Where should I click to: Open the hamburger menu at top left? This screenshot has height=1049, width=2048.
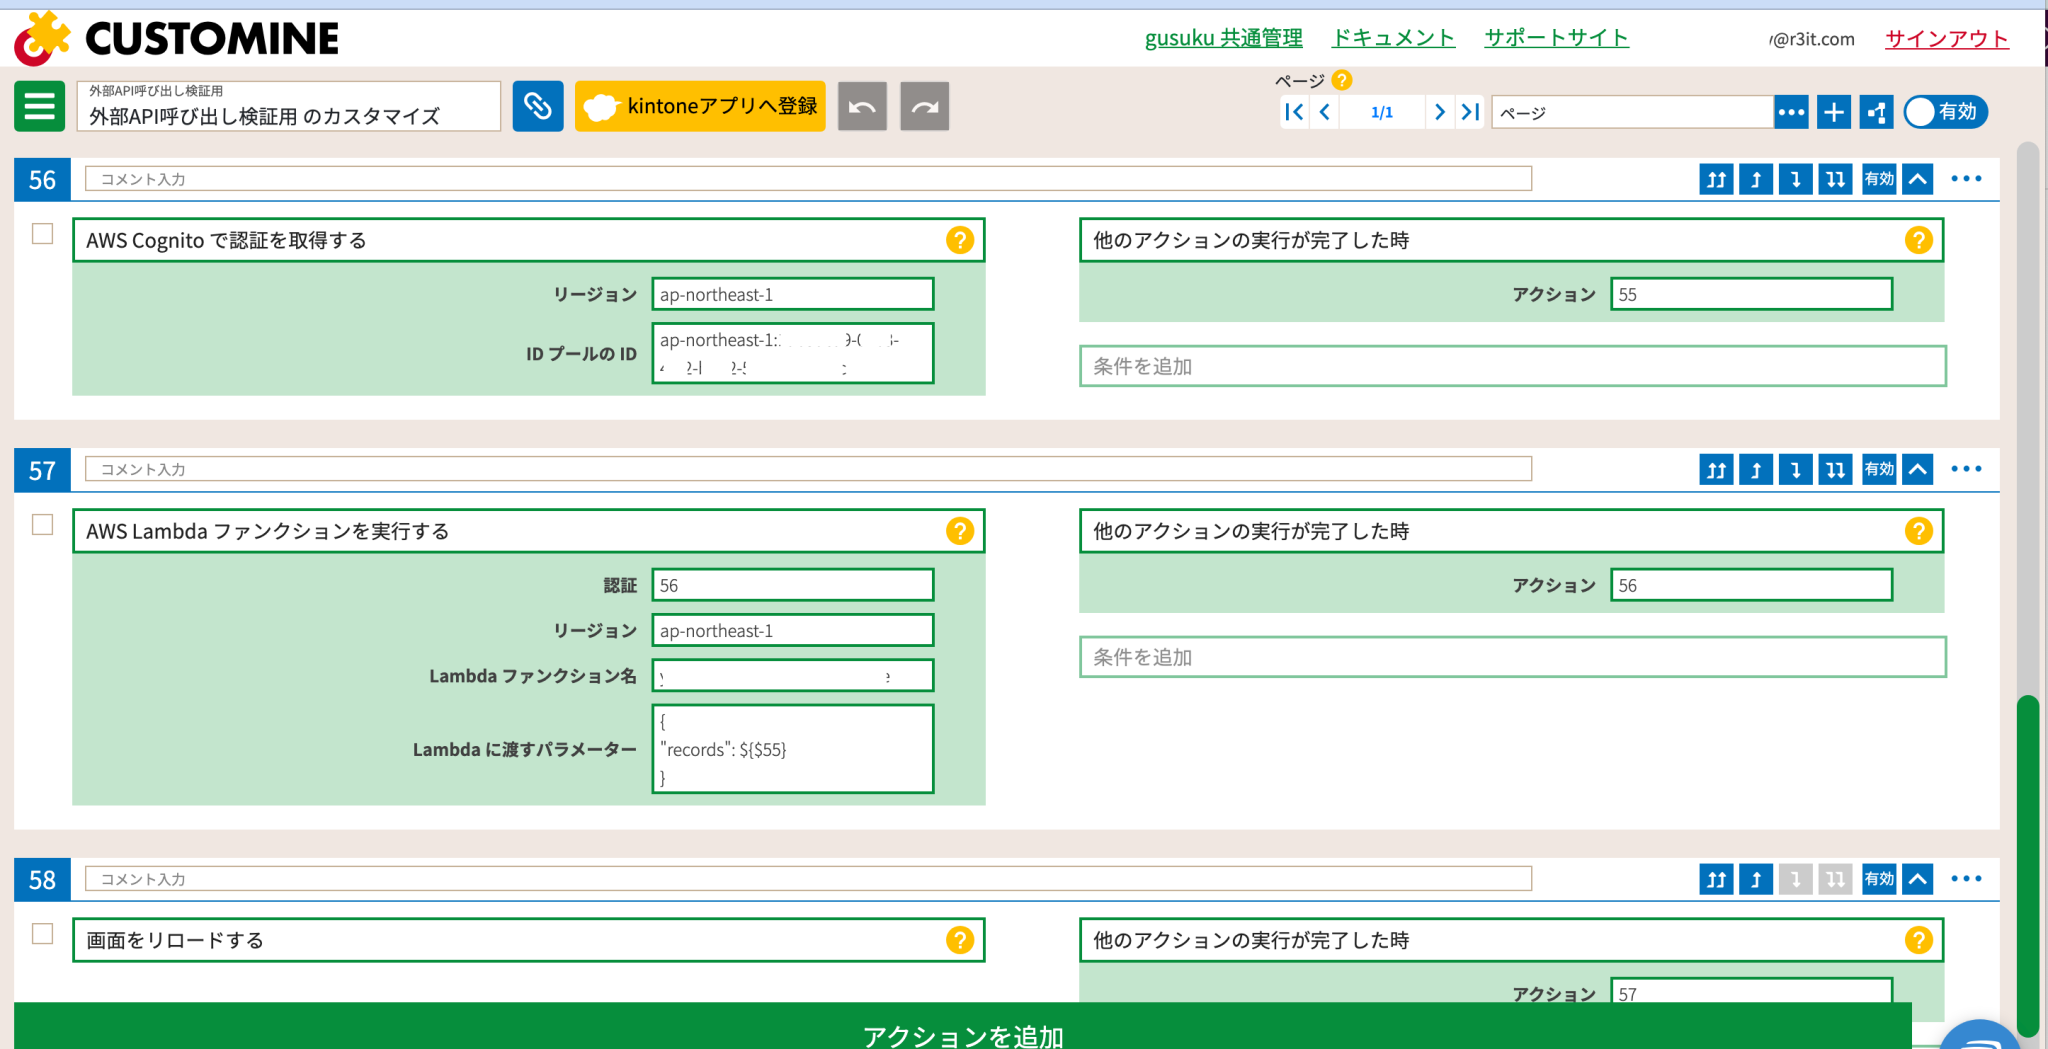click(39, 105)
